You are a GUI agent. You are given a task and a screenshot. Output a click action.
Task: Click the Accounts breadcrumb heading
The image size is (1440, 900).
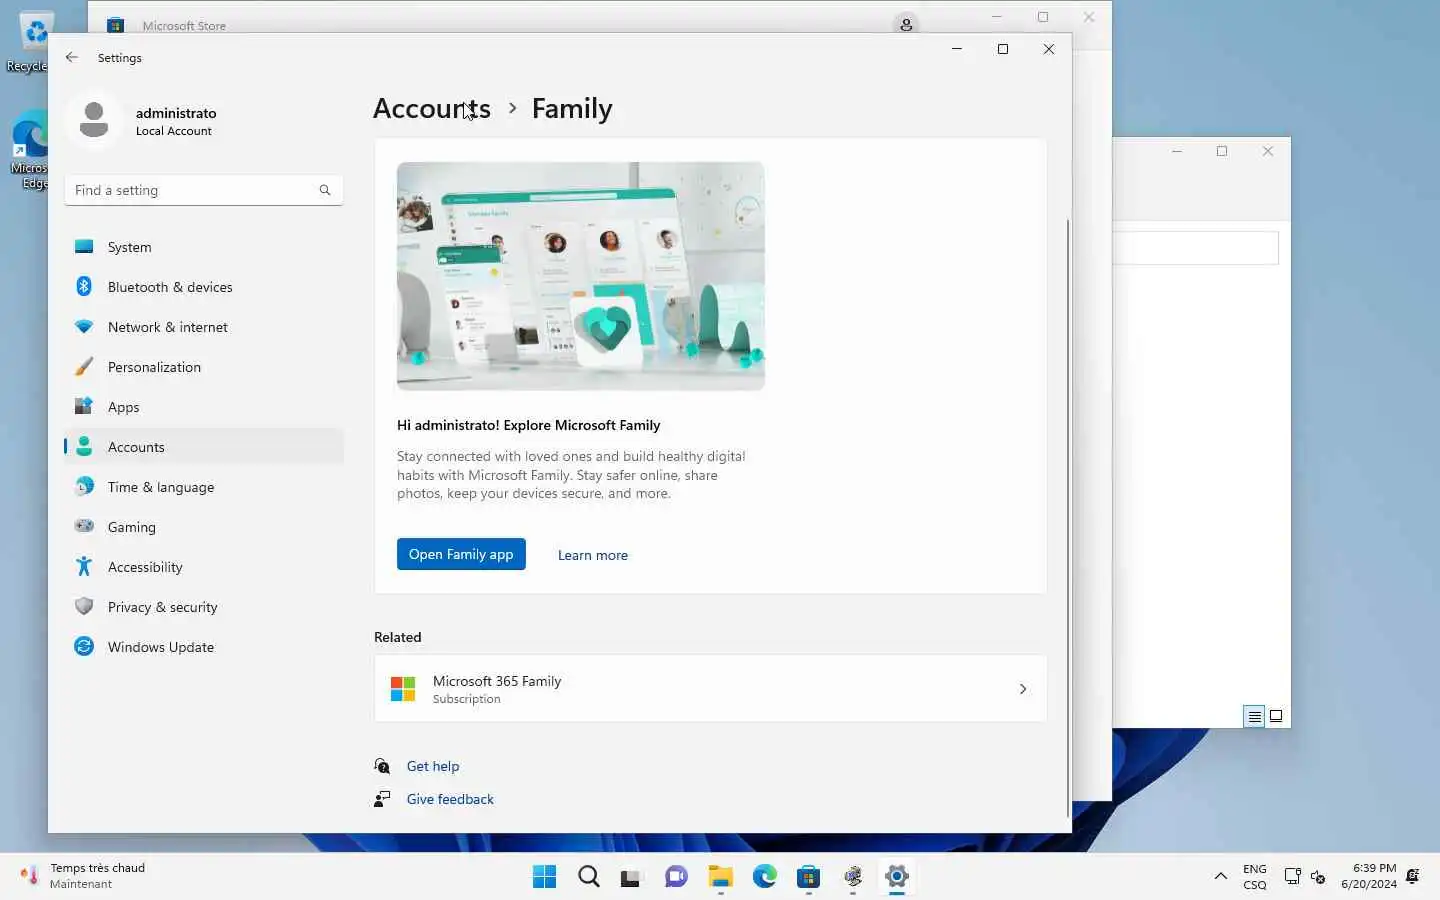pos(432,108)
